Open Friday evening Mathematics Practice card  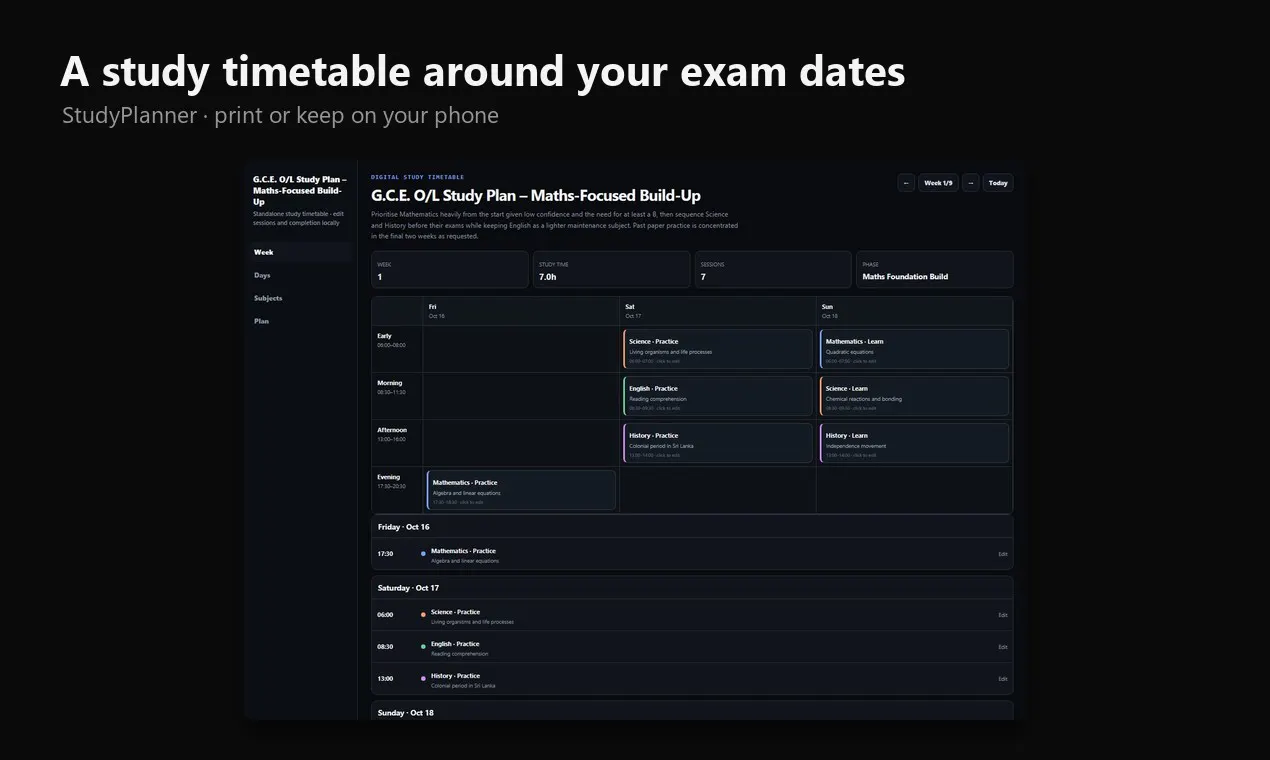tap(521, 490)
